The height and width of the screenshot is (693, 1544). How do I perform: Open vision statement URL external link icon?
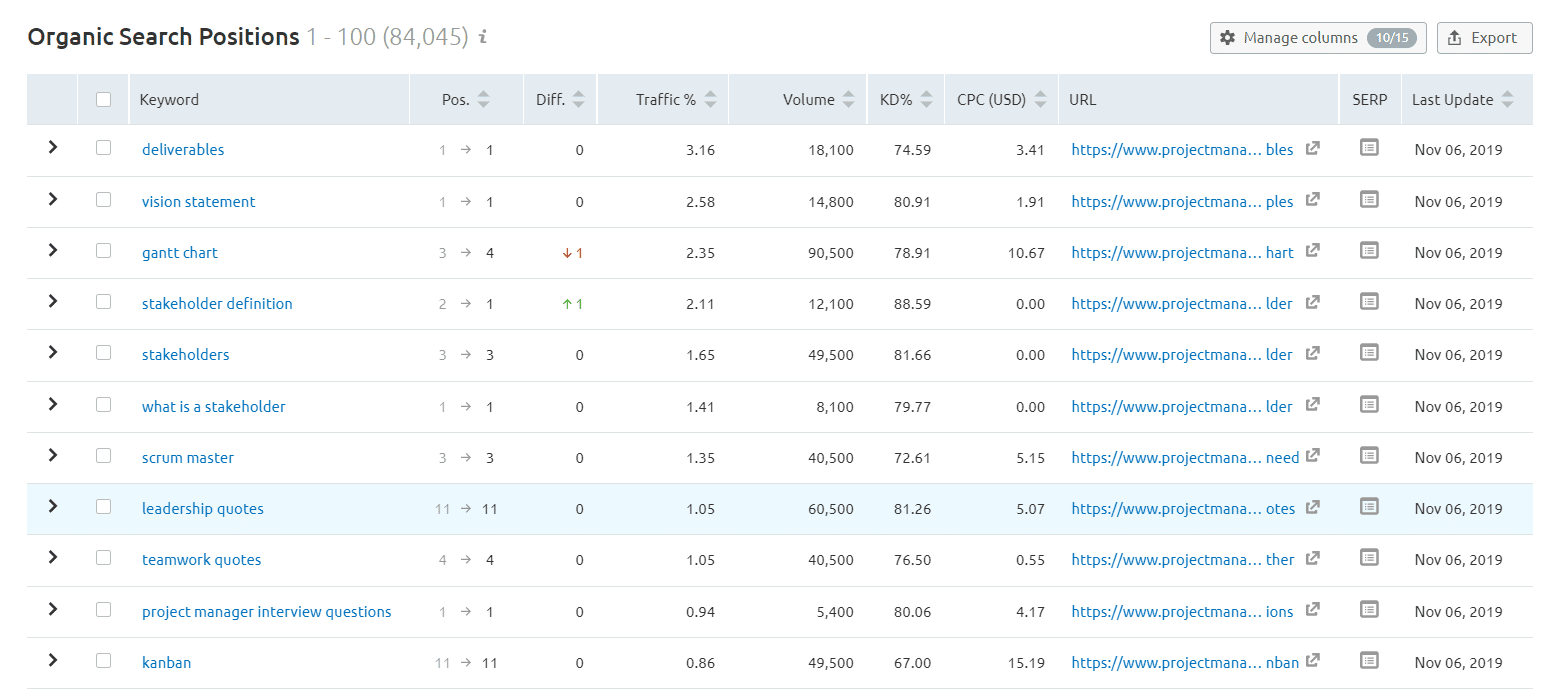(1313, 200)
